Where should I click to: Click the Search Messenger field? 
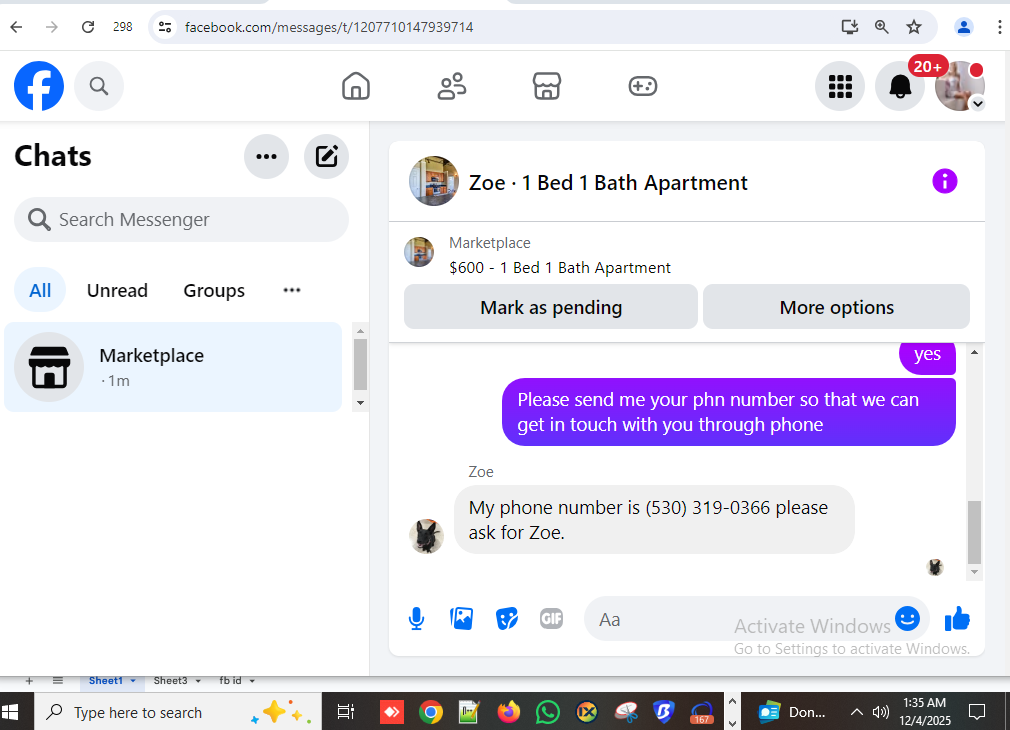[x=182, y=220]
